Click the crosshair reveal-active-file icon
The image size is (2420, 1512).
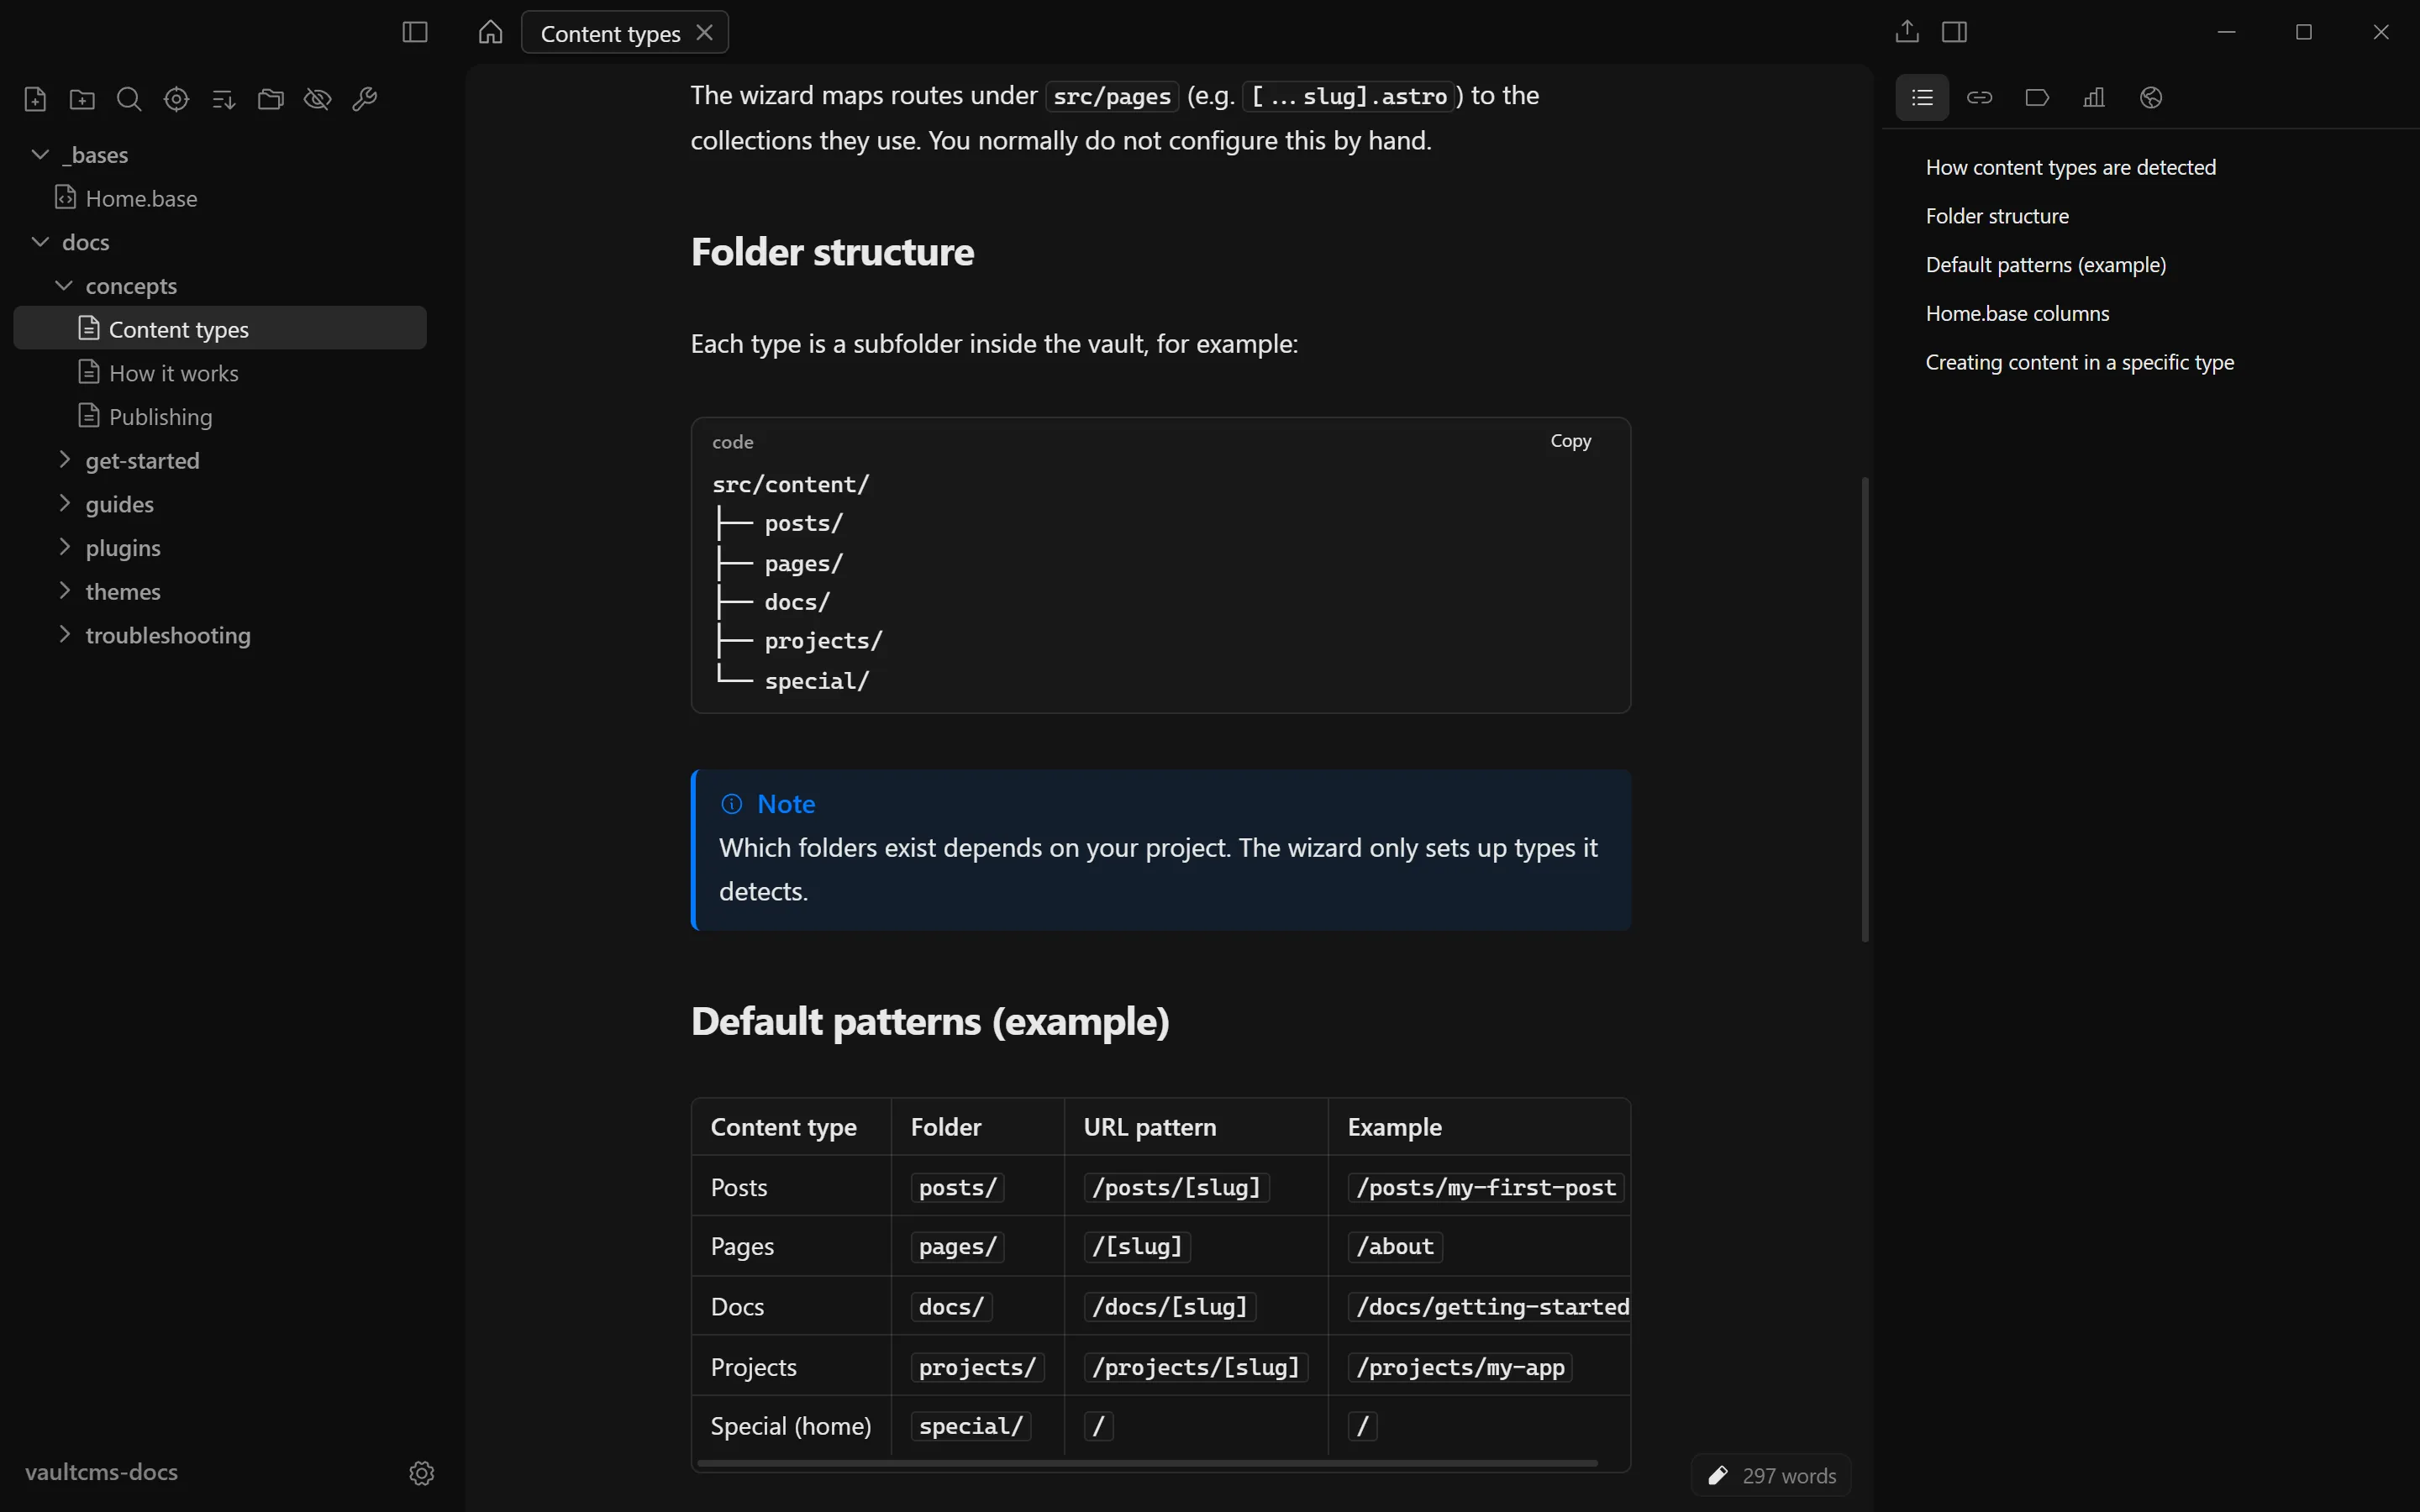point(176,99)
